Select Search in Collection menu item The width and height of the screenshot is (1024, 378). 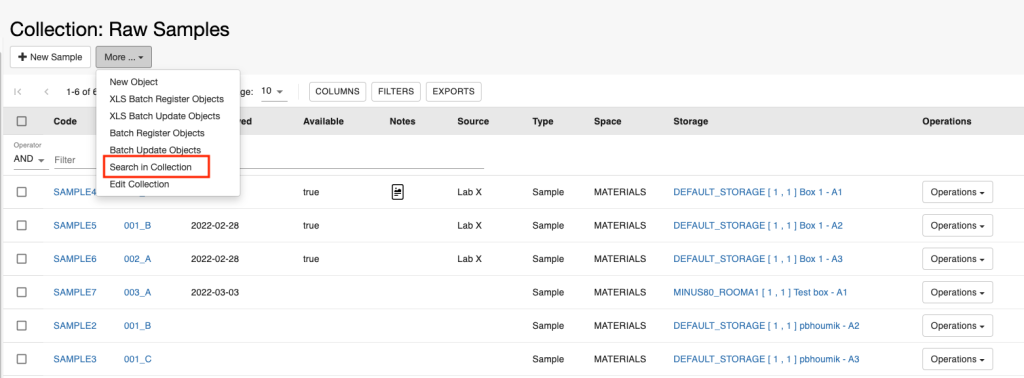(x=151, y=167)
